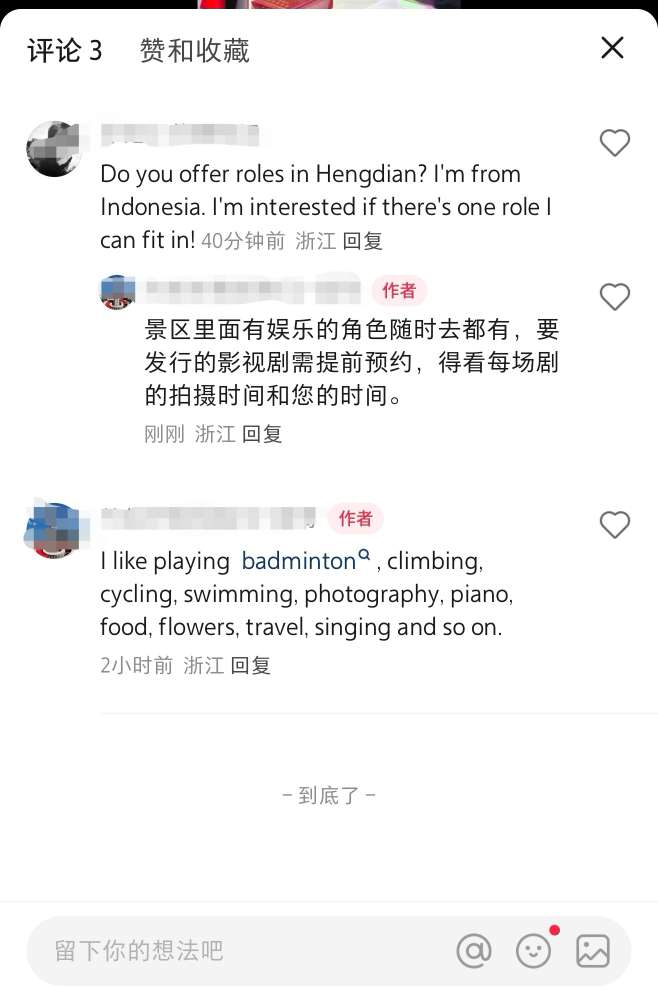Like the badminton hobbies comment with heart
This screenshot has height=1000, width=658.
point(615,525)
